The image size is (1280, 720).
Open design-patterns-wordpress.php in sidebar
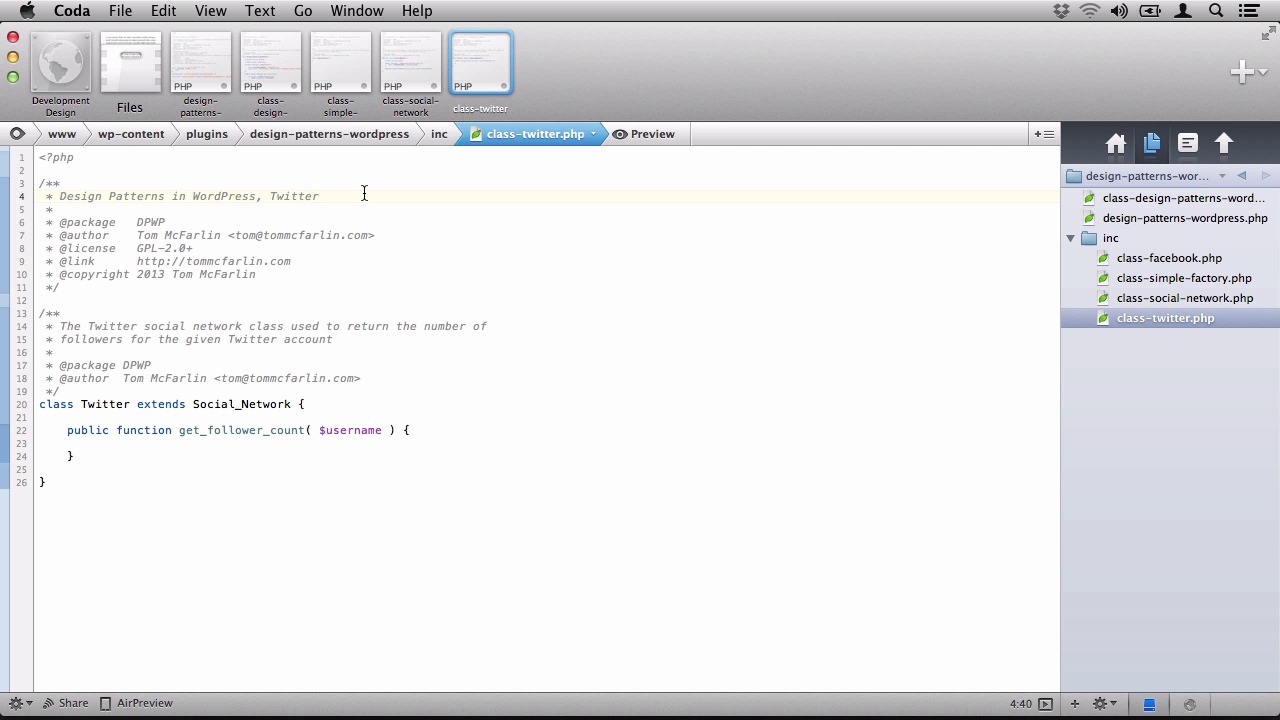coord(1185,218)
